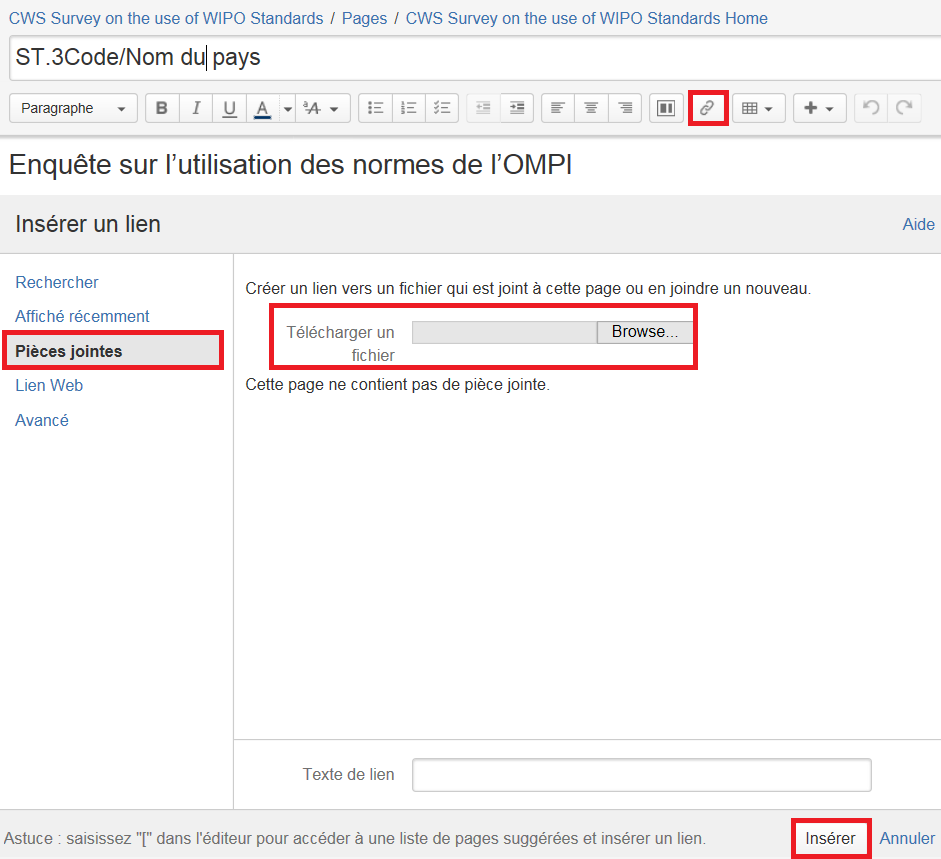
Task: Switch to the Rechercher tab
Action: pos(57,283)
